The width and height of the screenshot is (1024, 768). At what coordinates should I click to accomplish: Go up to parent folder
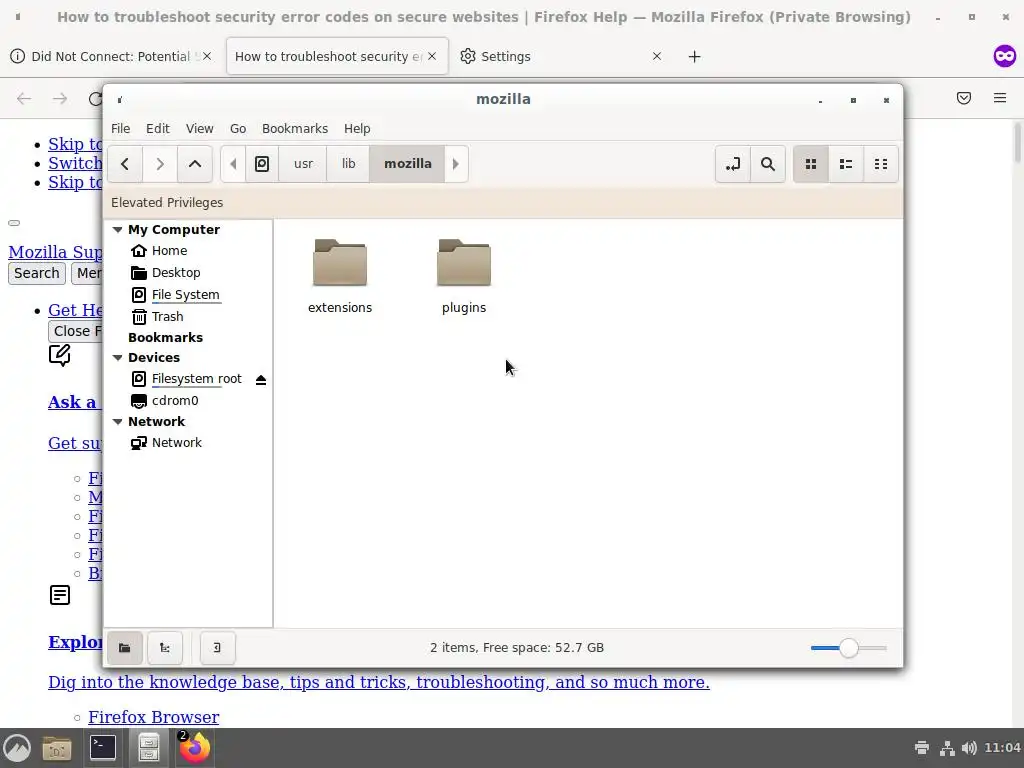tap(195, 164)
